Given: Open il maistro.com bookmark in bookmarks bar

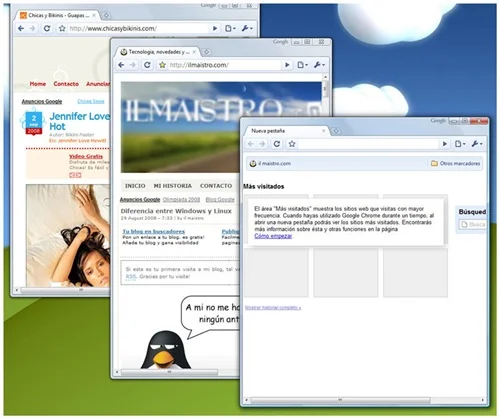Looking at the screenshot, I should click(x=270, y=164).
